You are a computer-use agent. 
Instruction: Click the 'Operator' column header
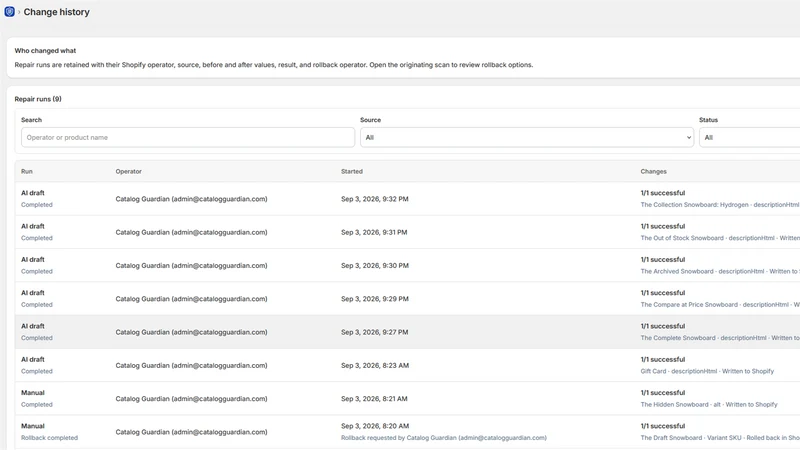[129, 171]
